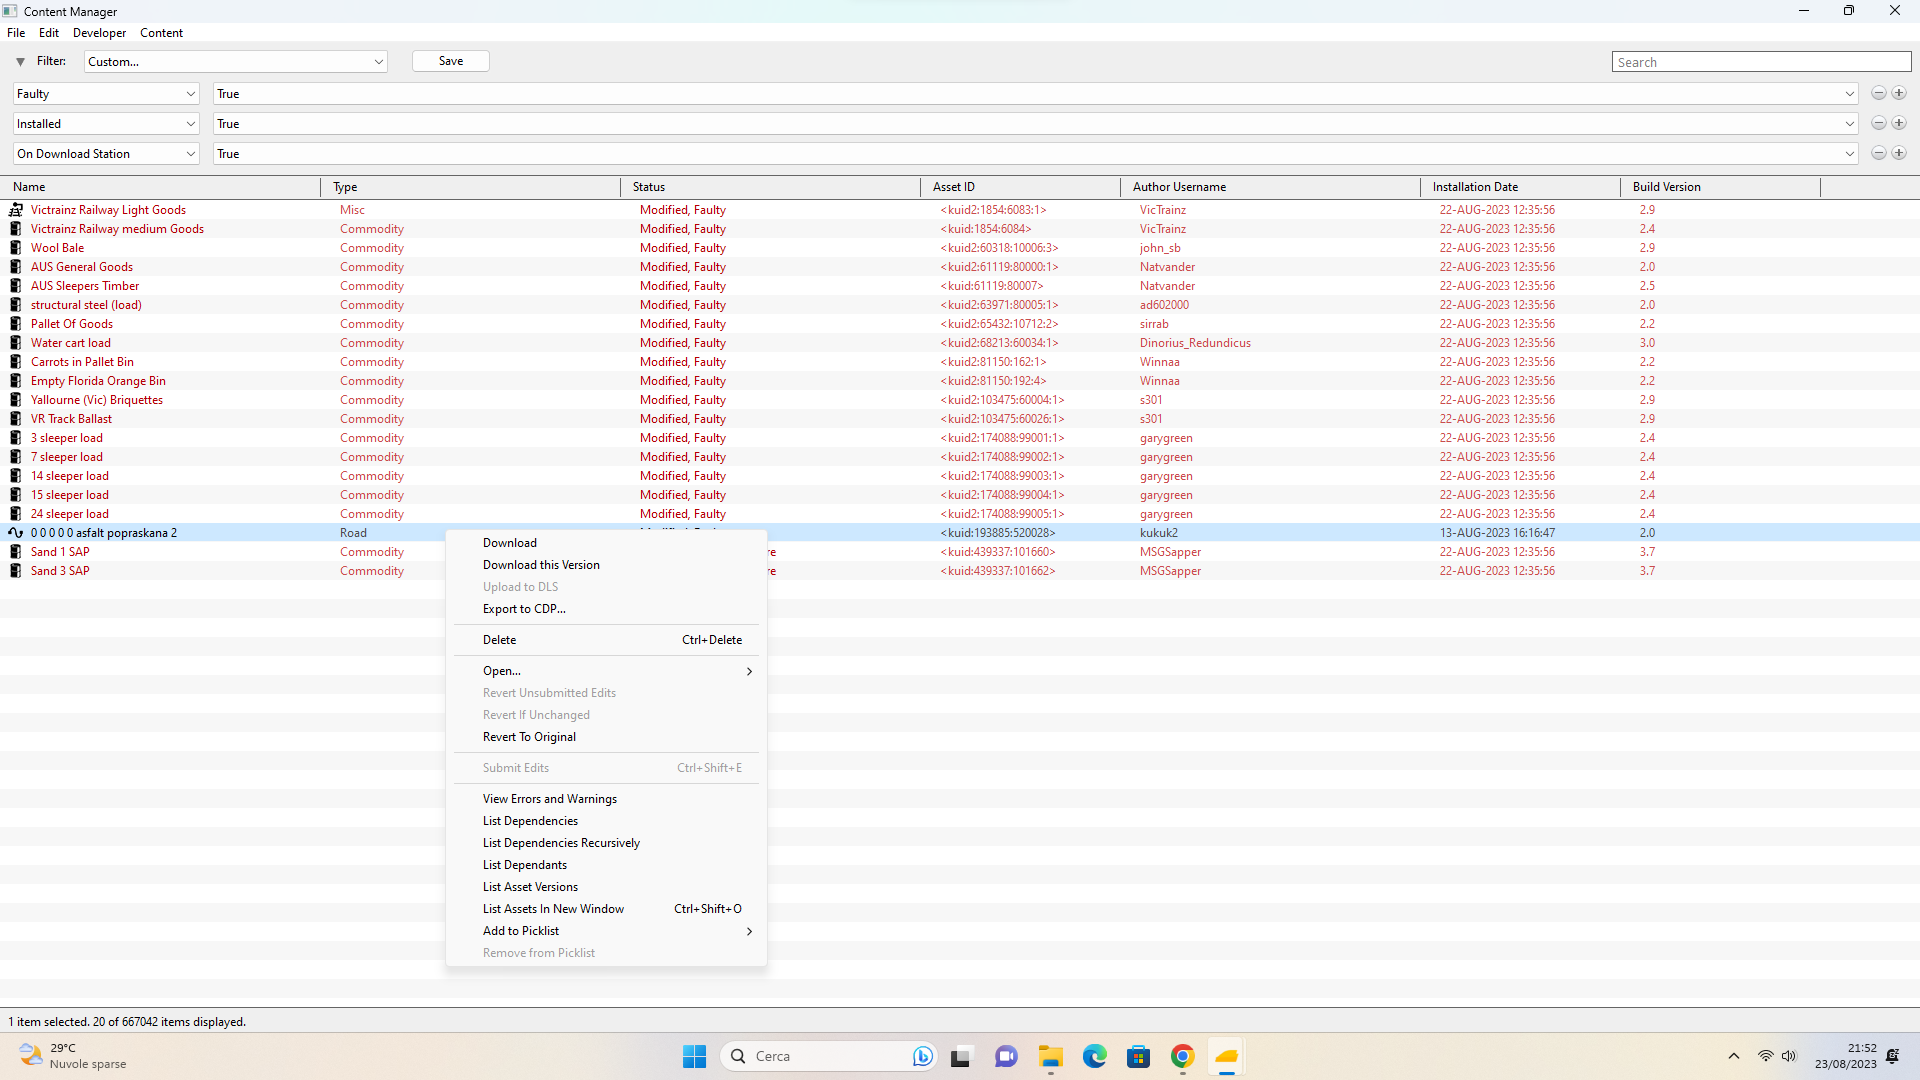Add a filter row after On Download Station
1920x1080 pixels.
[x=1899, y=154]
